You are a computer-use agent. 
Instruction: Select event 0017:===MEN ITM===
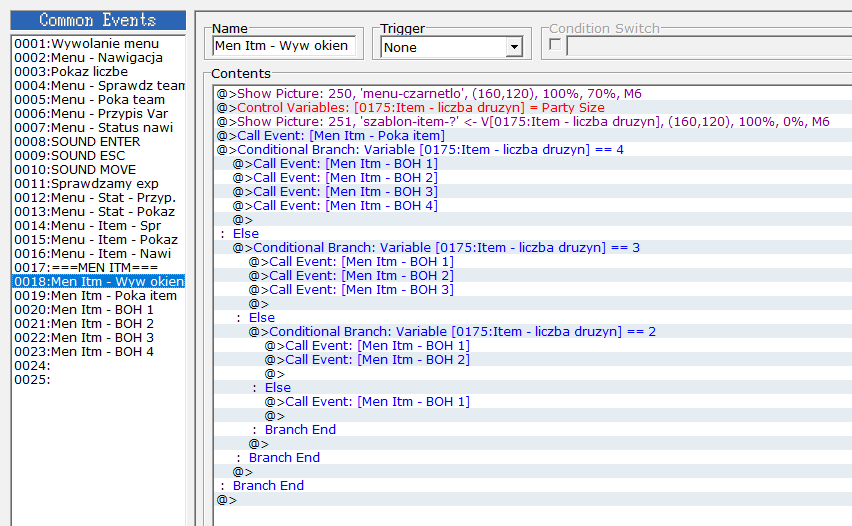[x=98, y=268]
